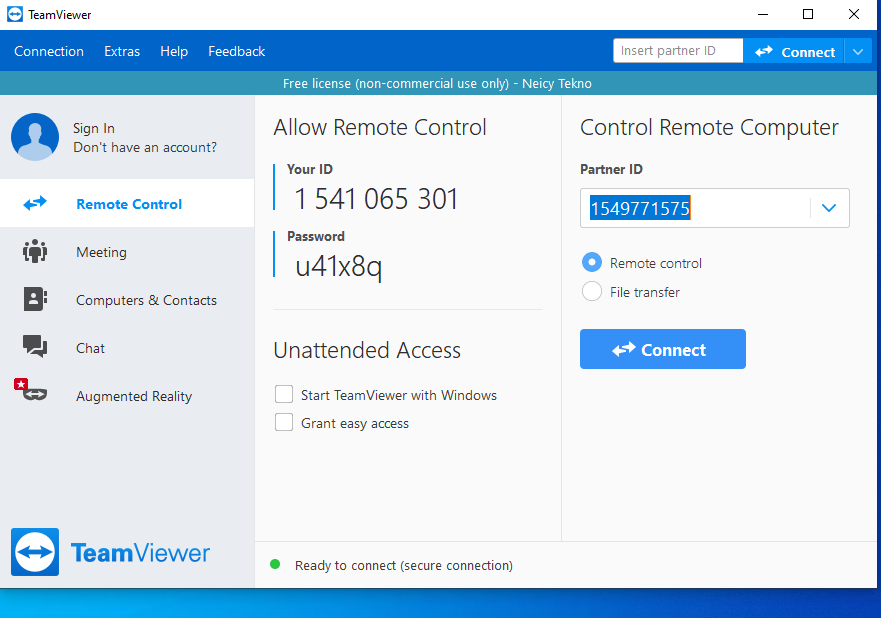The width and height of the screenshot is (881, 618).
Task: Click the Computers & Contacts address book icon
Action: click(x=35, y=299)
